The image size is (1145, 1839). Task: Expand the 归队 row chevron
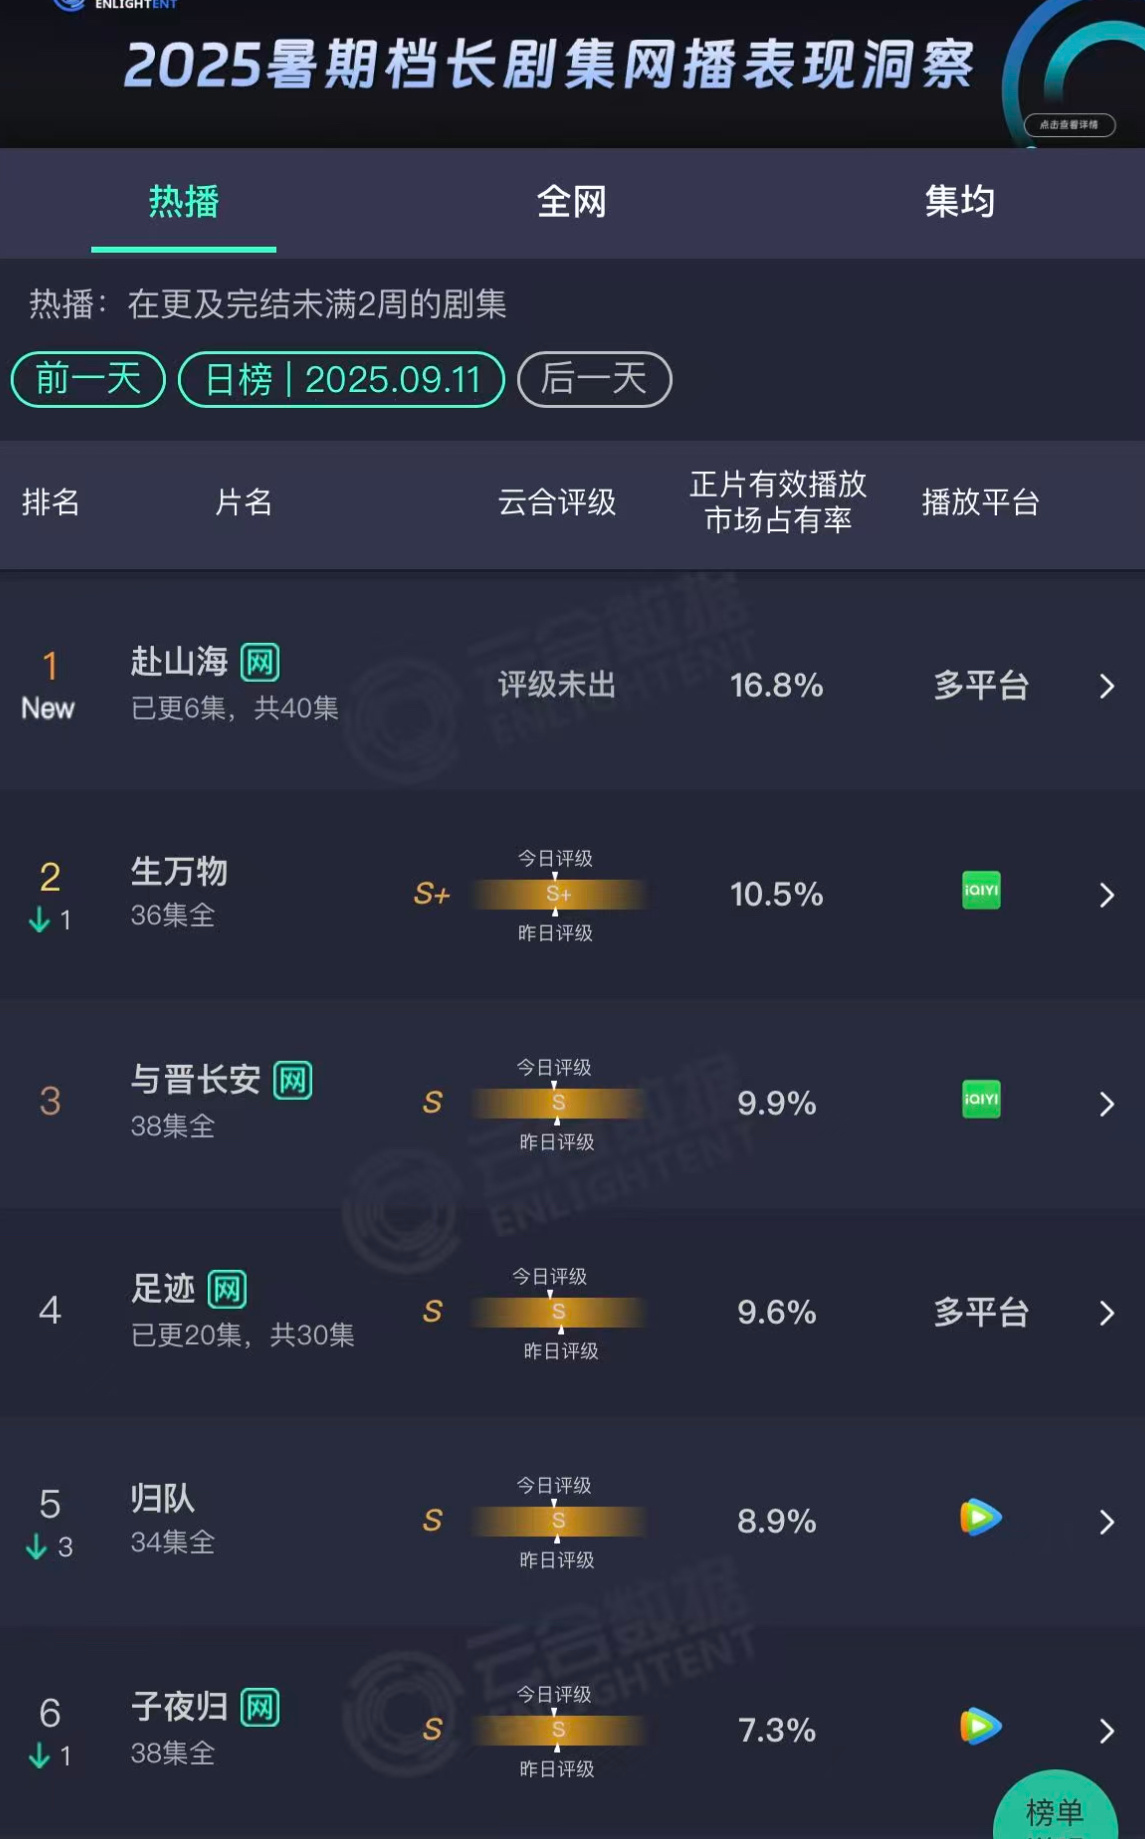pyautogui.click(x=1106, y=1522)
